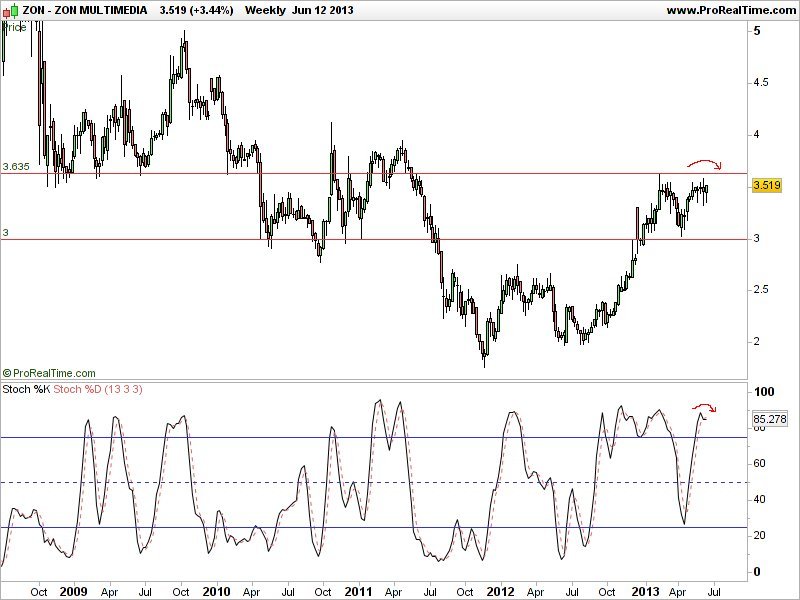Click the 60 stochastic axis value
The width and height of the screenshot is (800, 600).
(x=759, y=463)
